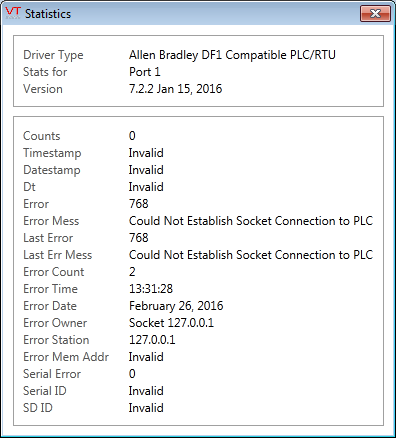Select the Error Mess socket connection message
This screenshot has height=438, width=396.
click(251, 221)
